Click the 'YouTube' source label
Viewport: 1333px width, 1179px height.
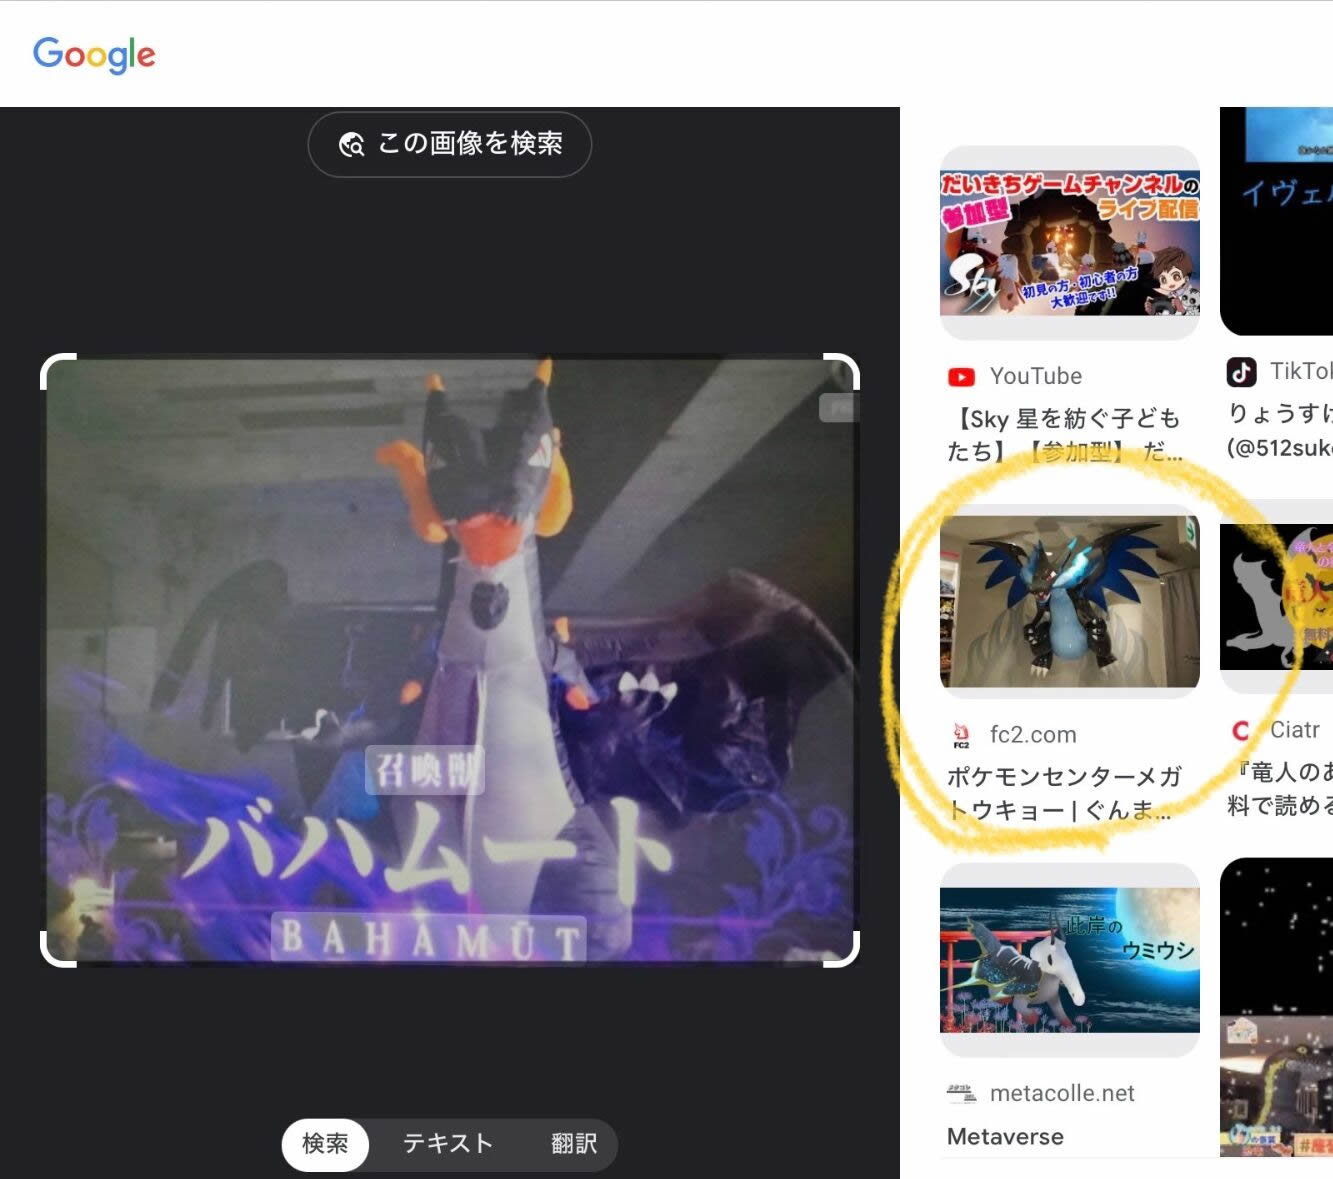[1036, 376]
